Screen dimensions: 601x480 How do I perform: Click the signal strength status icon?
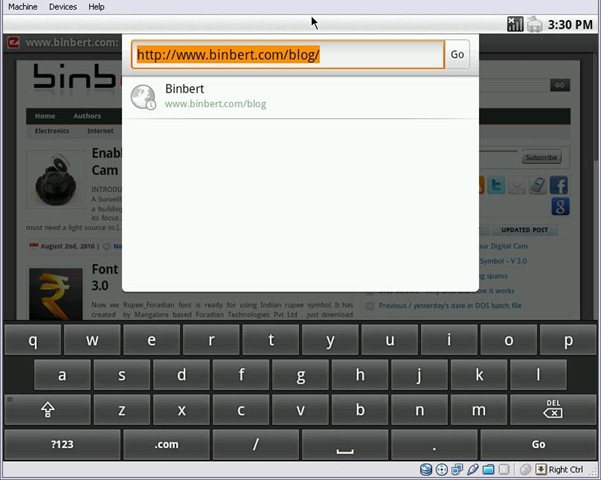(515, 24)
